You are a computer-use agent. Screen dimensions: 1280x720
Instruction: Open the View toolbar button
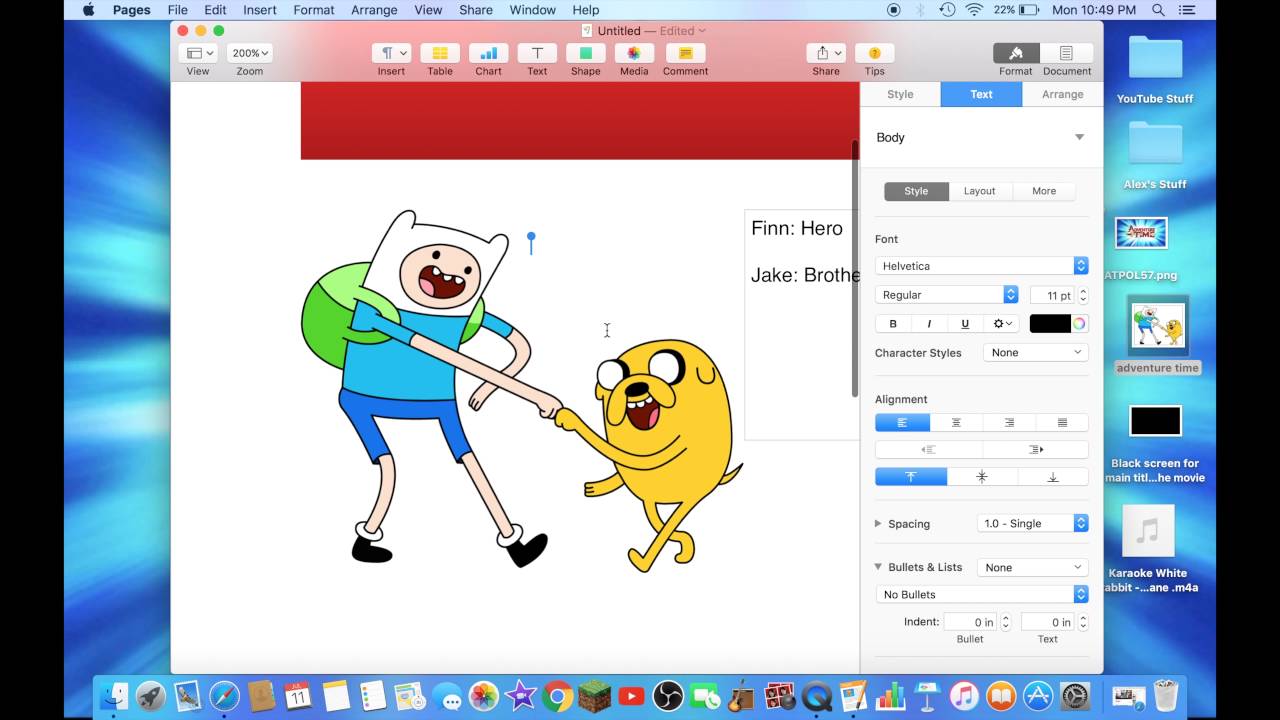tap(198, 53)
